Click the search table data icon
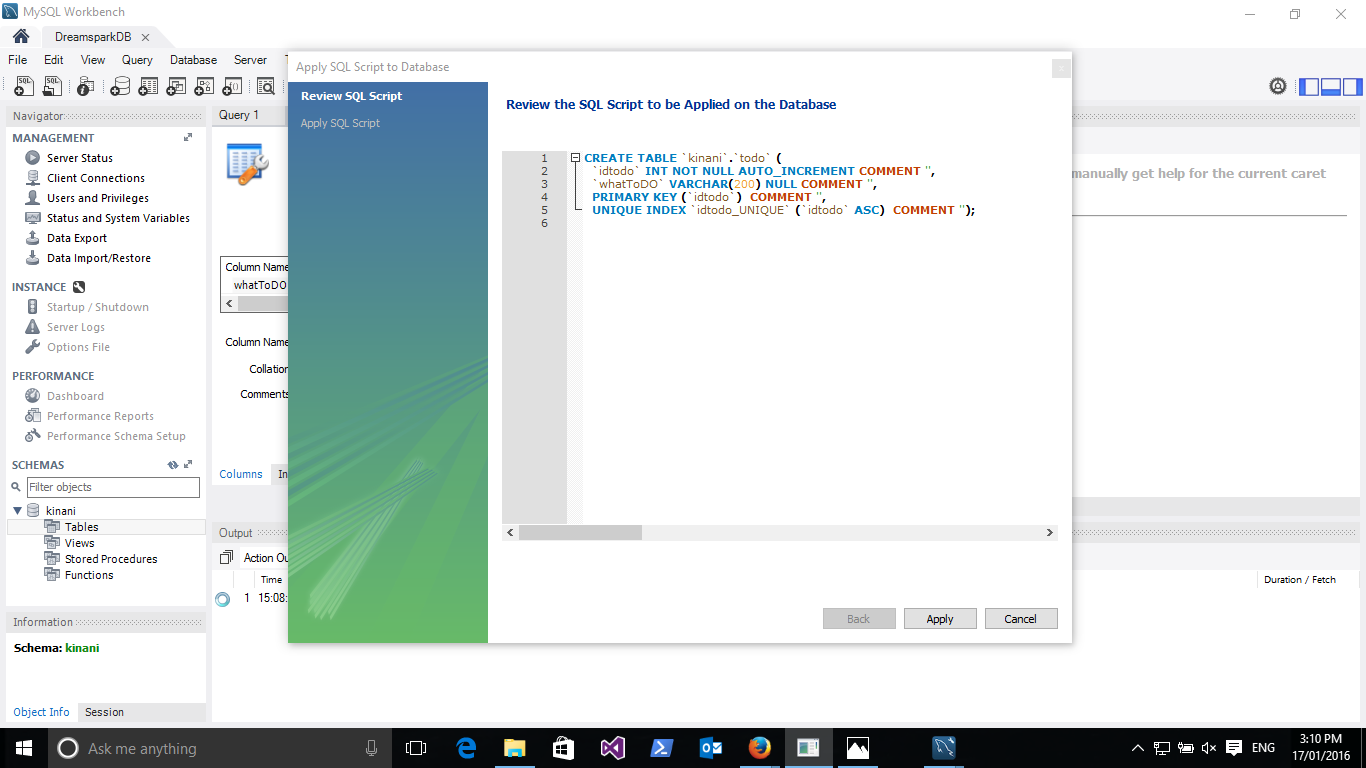Screen dimensions: 1366x768 coord(266,87)
